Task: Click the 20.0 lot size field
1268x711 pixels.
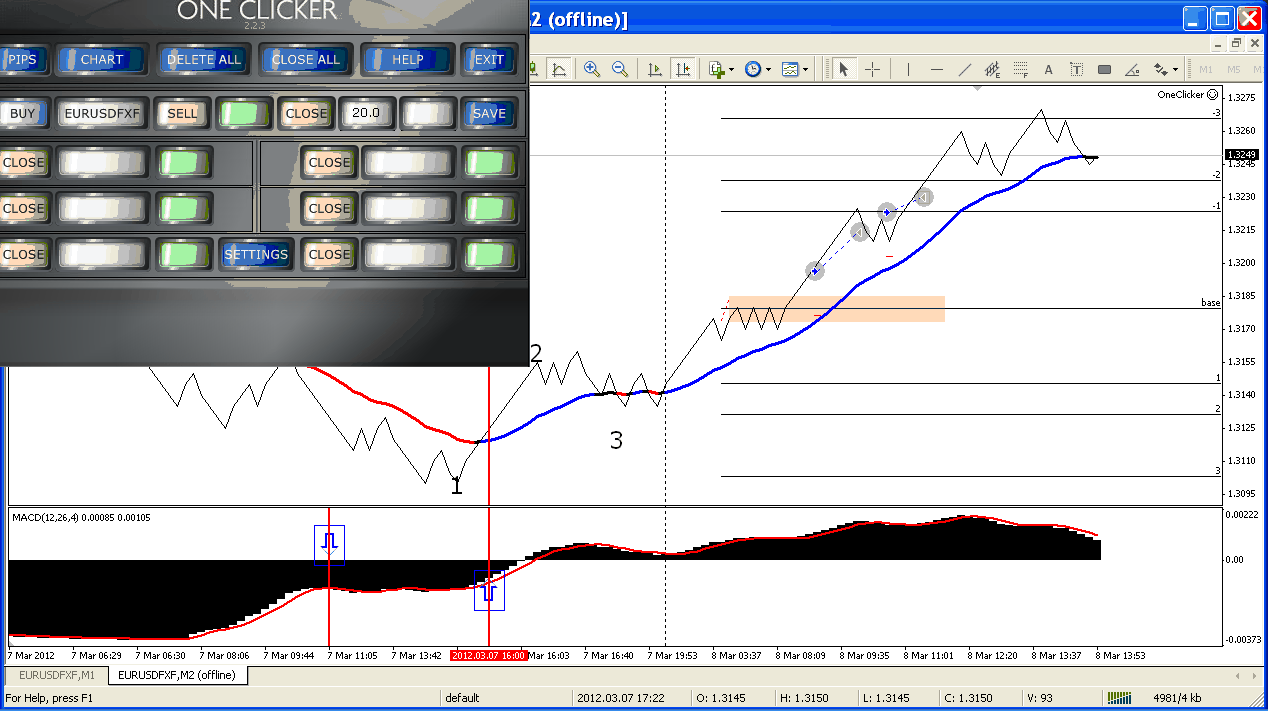Action: (x=366, y=113)
